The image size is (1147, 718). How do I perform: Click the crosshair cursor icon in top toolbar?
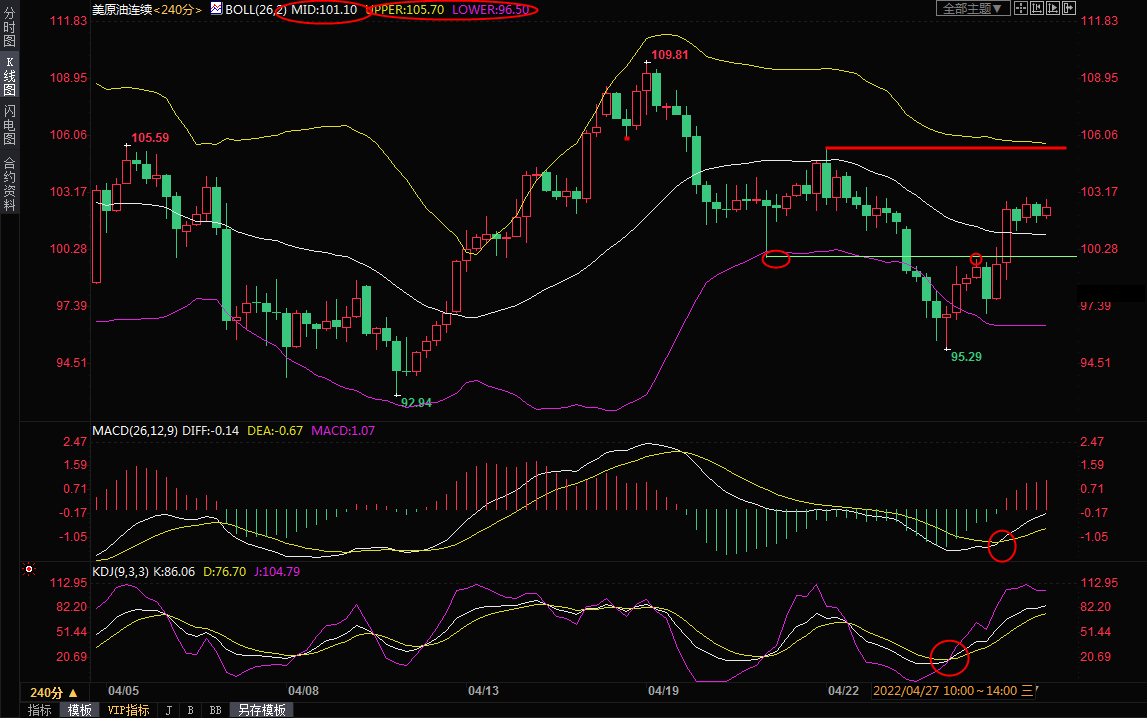[1021, 8]
